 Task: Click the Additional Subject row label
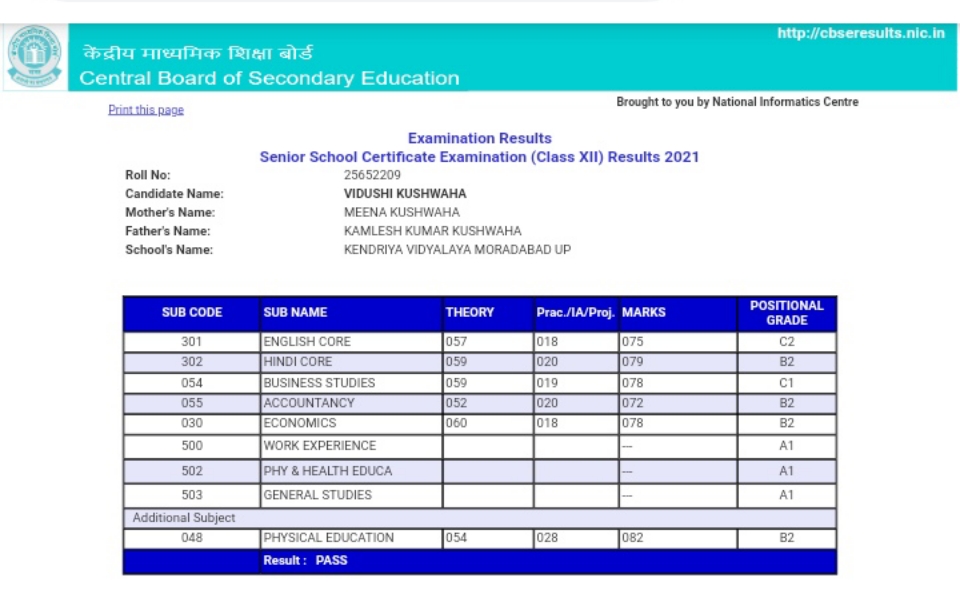[184, 518]
